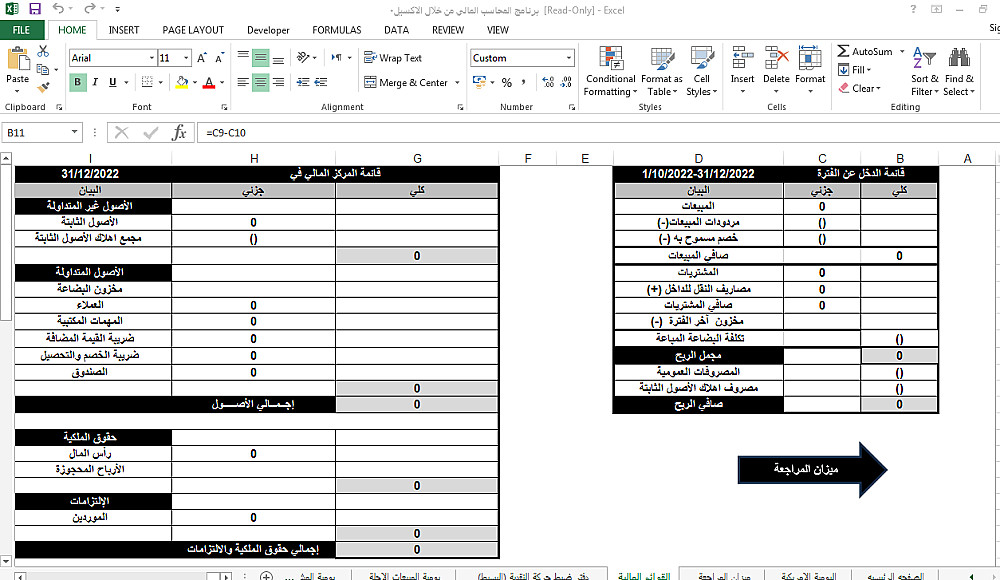Click the Insert cells button
The height and width of the screenshot is (580, 1000).
pos(742,71)
